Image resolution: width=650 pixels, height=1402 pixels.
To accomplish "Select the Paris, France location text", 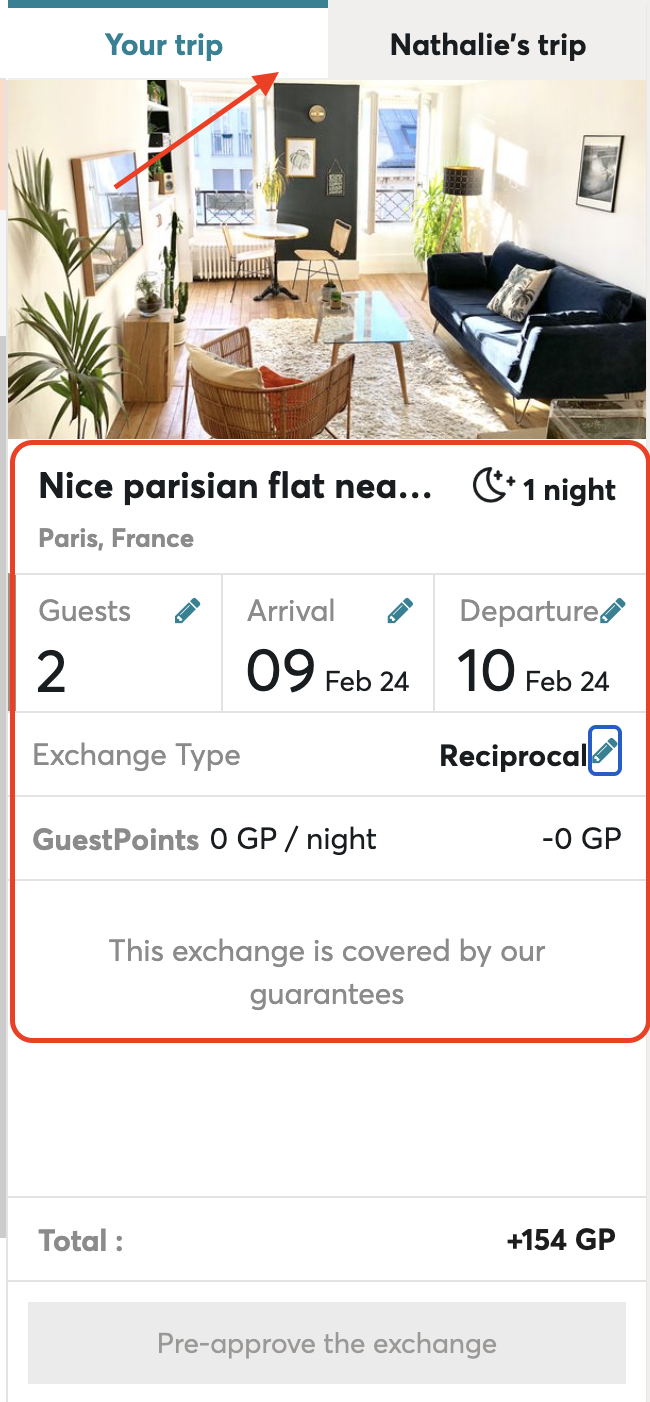I will click(116, 539).
